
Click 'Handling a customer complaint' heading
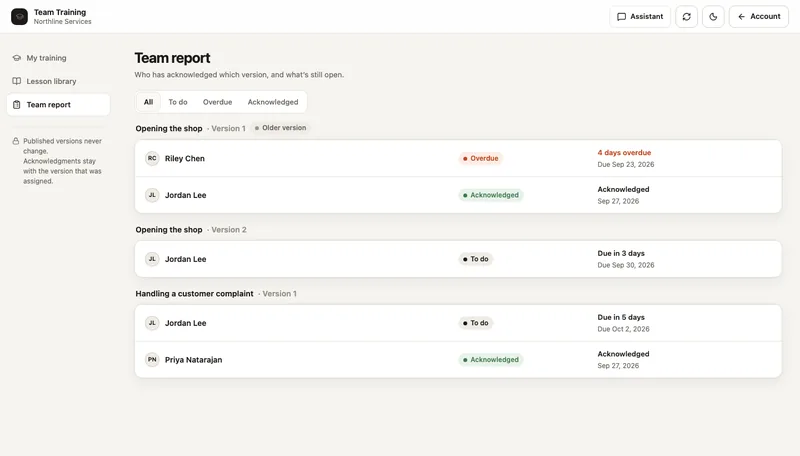(x=194, y=293)
